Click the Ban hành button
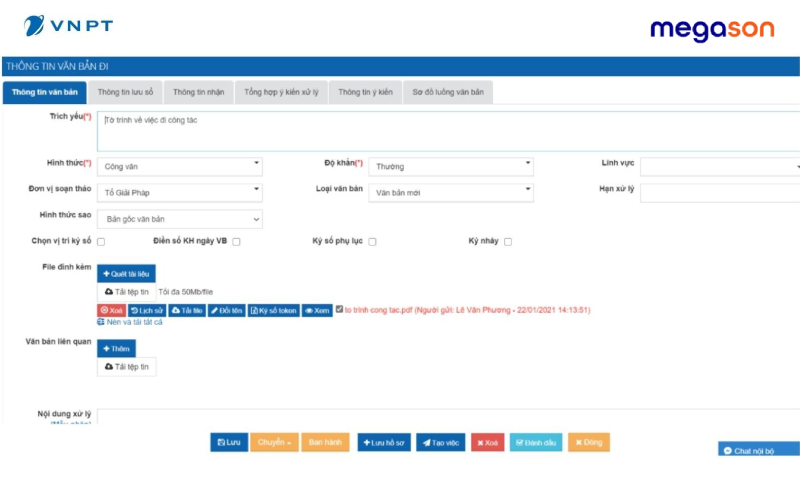 [x=325, y=442]
